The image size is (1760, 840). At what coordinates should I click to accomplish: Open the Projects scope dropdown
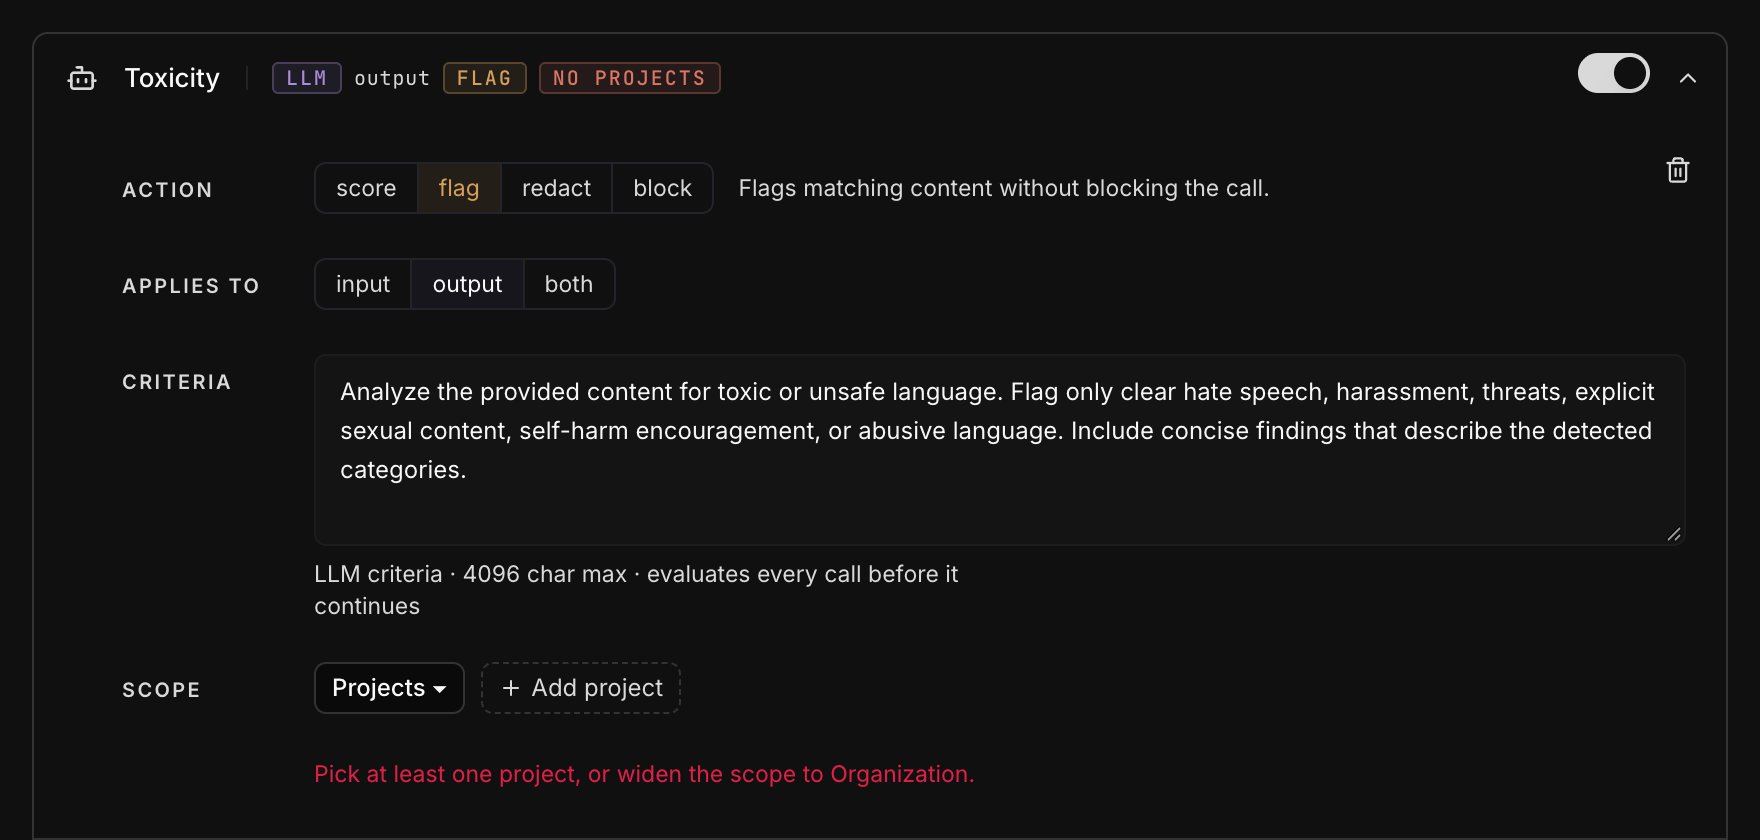389,688
